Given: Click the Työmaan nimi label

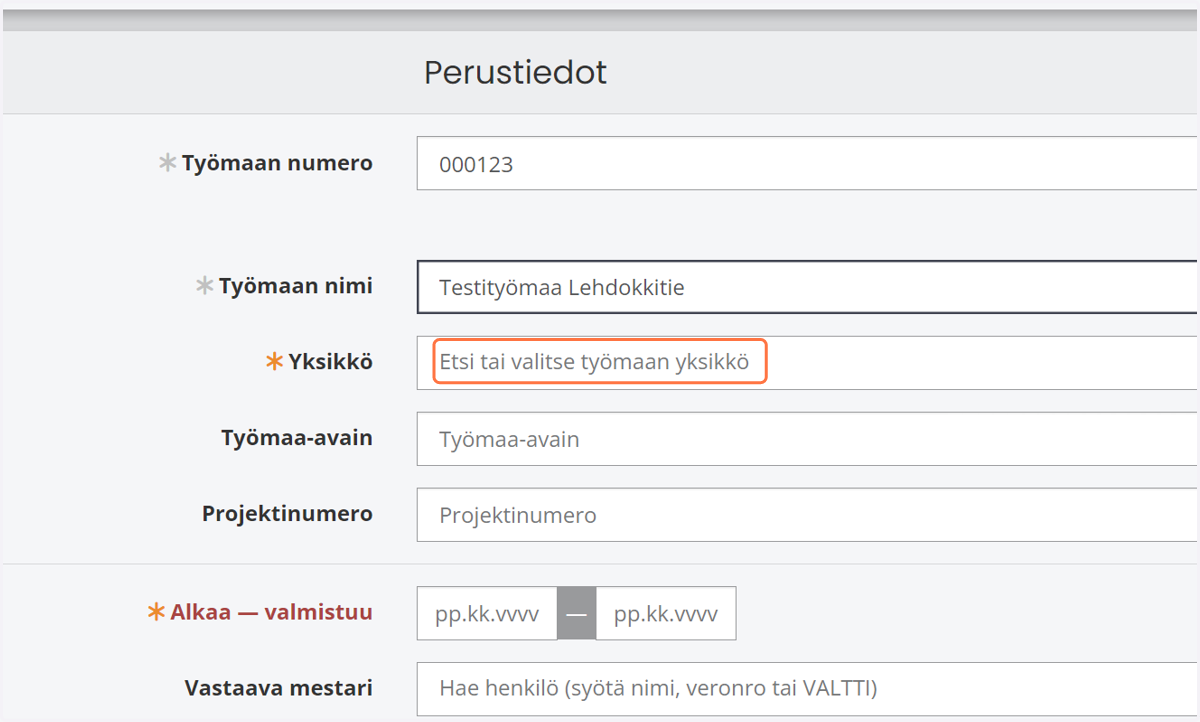Looking at the screenshot, I should 296,286.
